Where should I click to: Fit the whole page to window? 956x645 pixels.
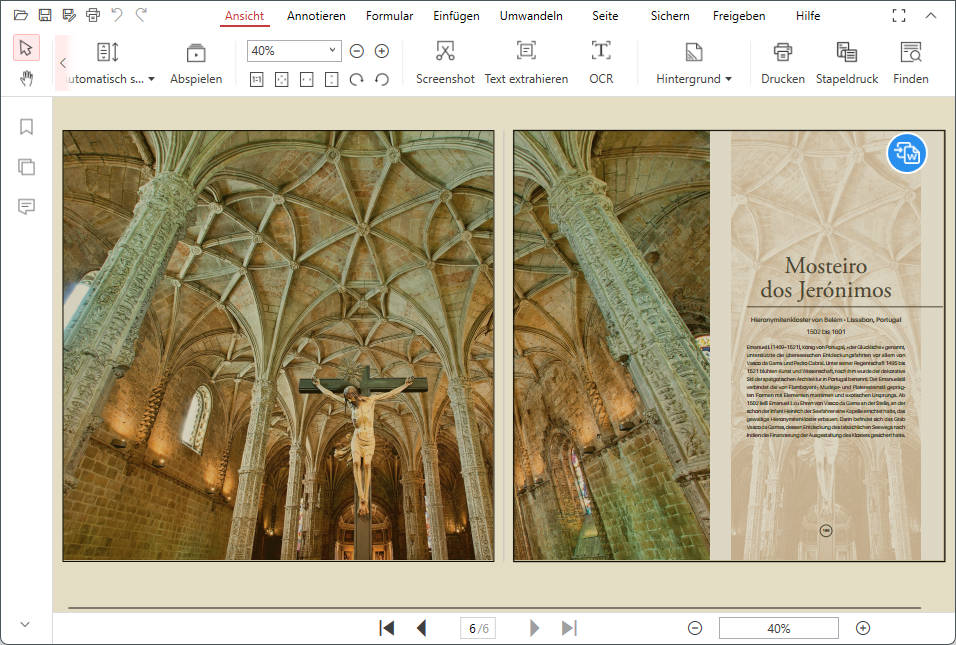(282, 79)
